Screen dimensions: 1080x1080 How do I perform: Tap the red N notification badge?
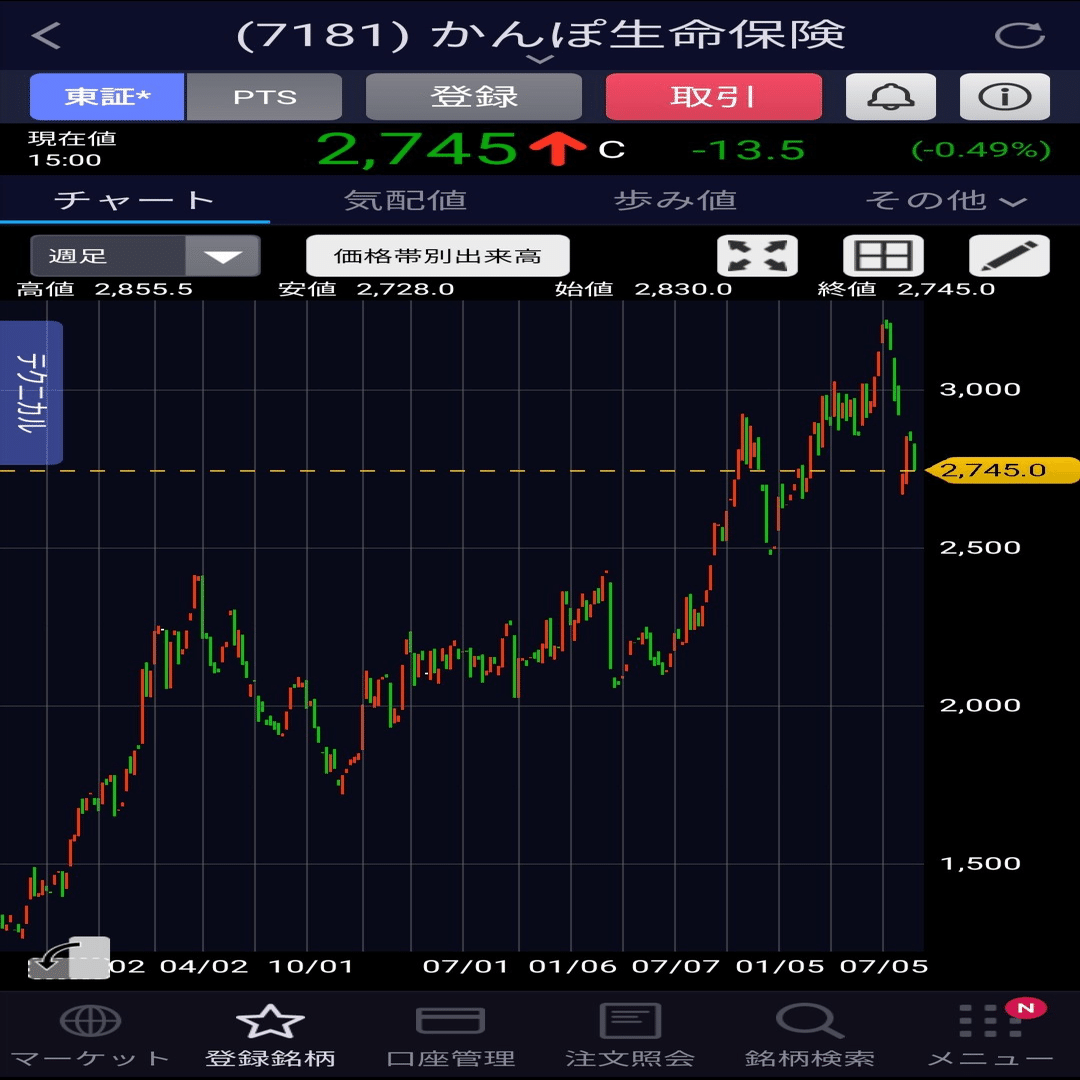point(1026,1008)
